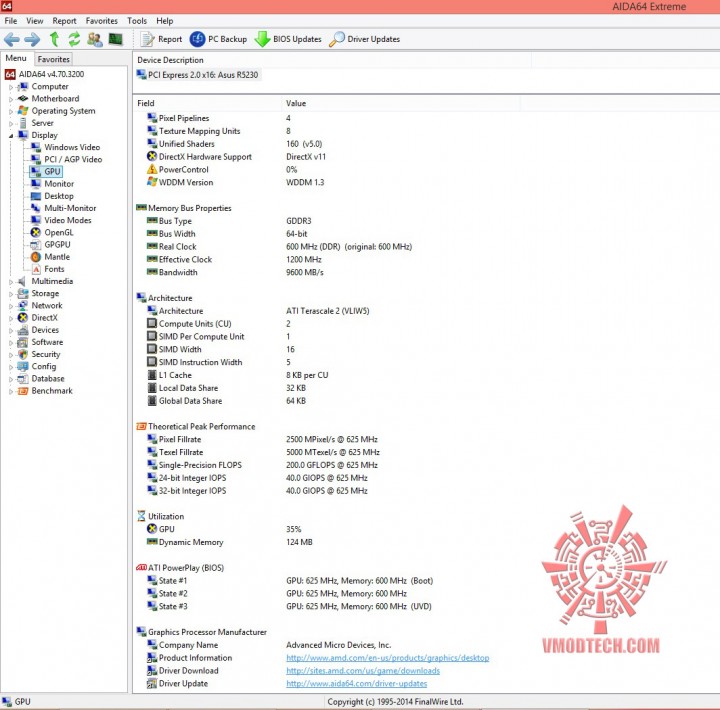Switch to the Favorites tab
Viewport: 720px width, 710px height.
53,59
